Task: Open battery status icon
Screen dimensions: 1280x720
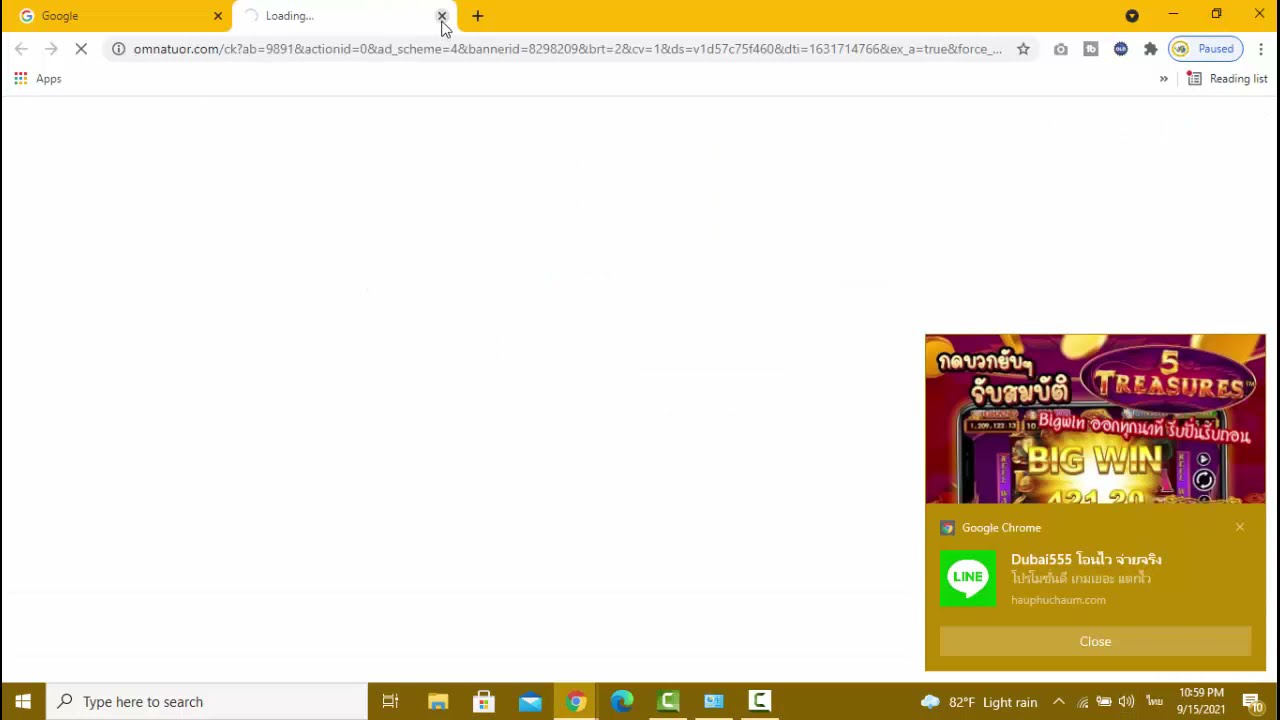Action: 1104,702
